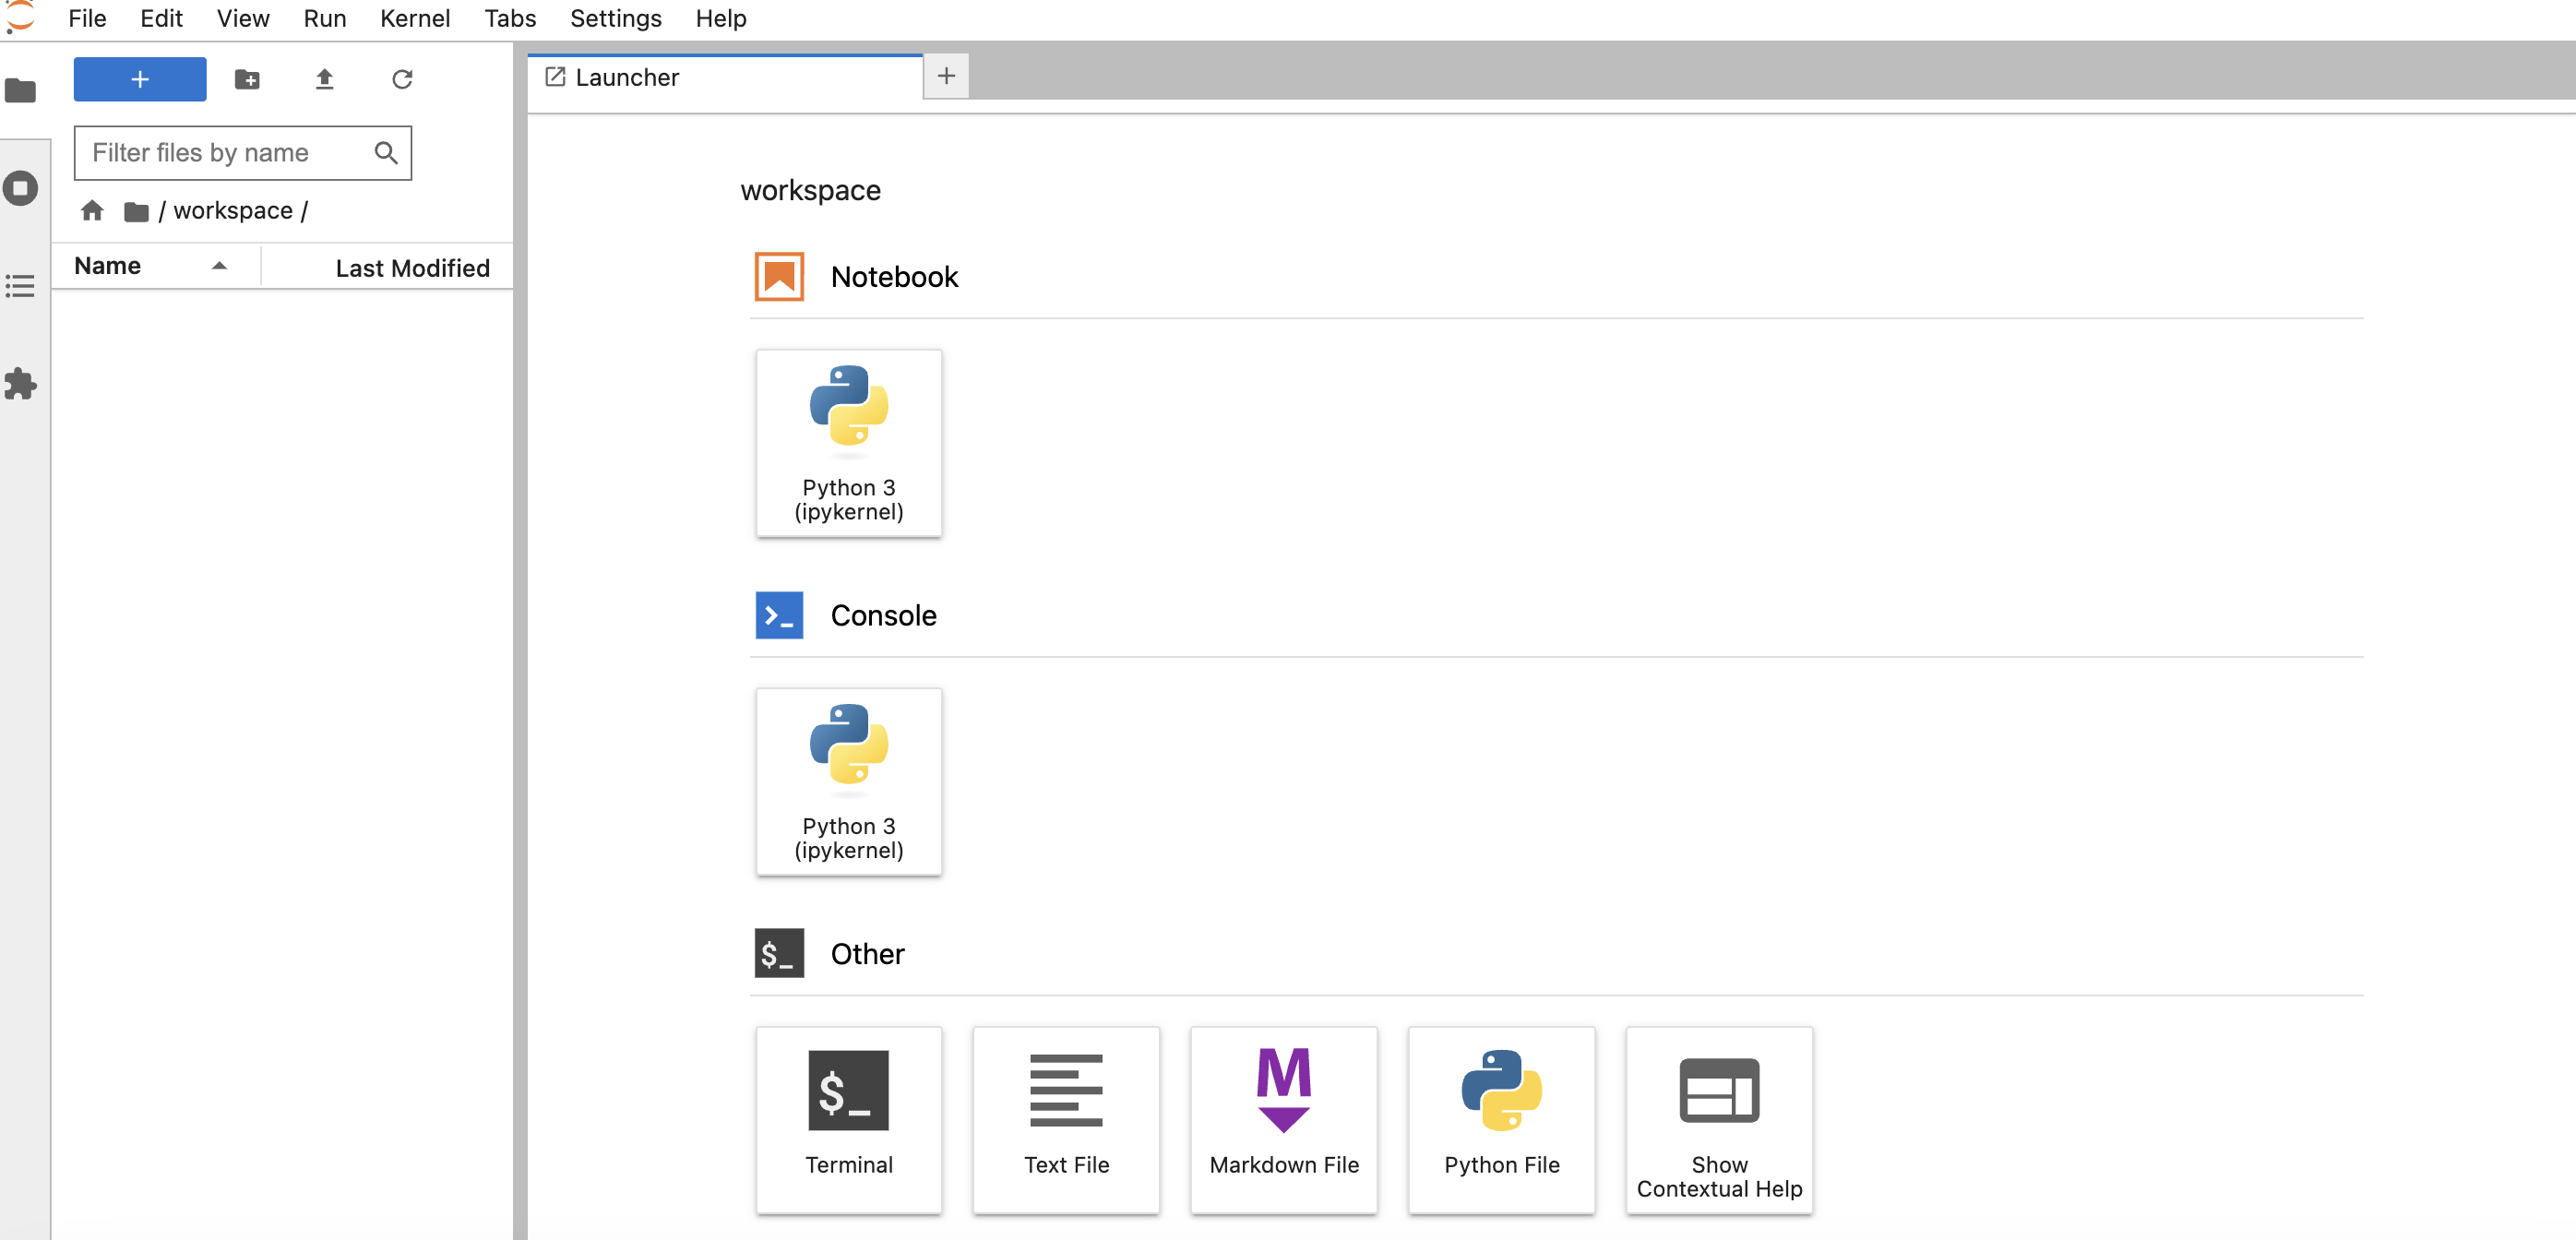2576x1240 pixels.
Task: Sort files by Name column arrow
Action: pyautogui.click(x=219, y=266)
